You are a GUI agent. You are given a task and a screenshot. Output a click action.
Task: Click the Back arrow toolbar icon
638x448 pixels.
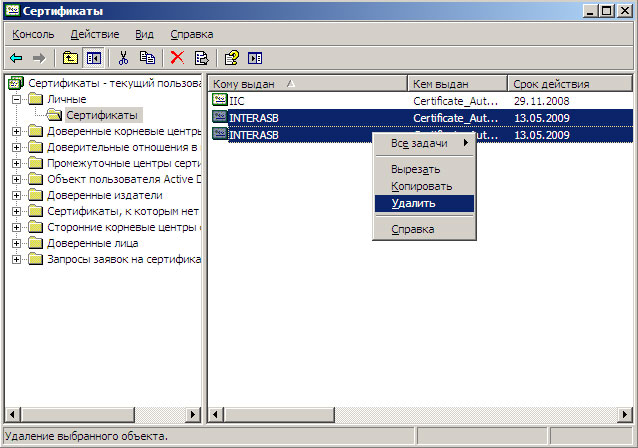pyautogui.click(x=16, y=58)
